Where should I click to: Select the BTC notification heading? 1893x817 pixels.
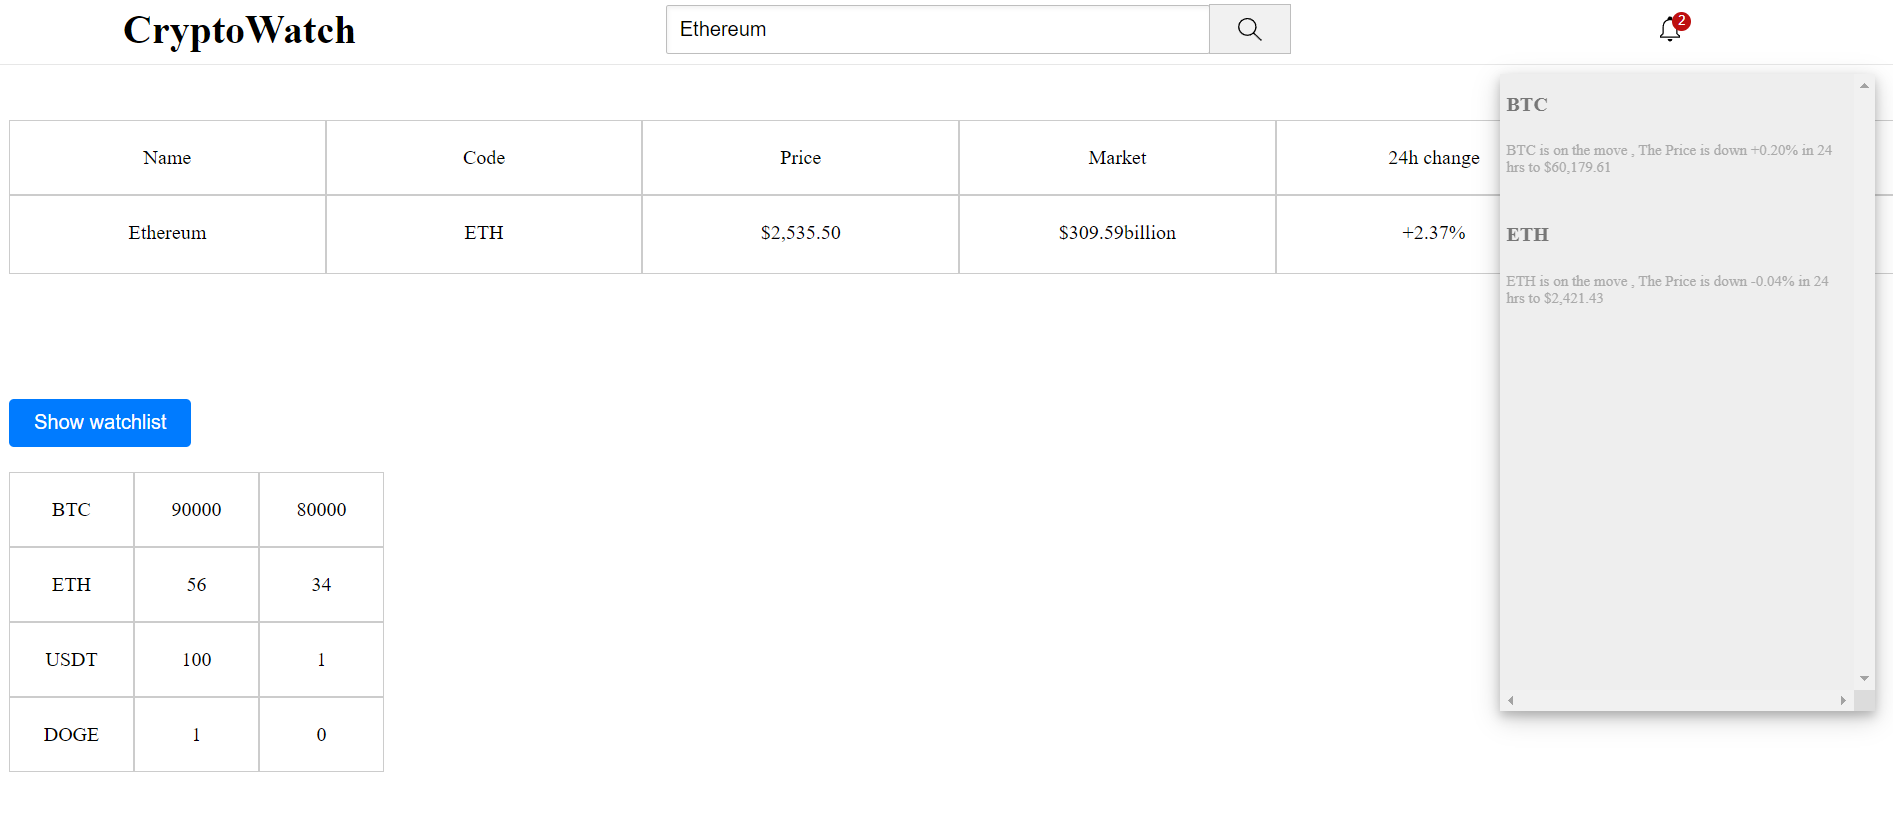(1526, 105)
